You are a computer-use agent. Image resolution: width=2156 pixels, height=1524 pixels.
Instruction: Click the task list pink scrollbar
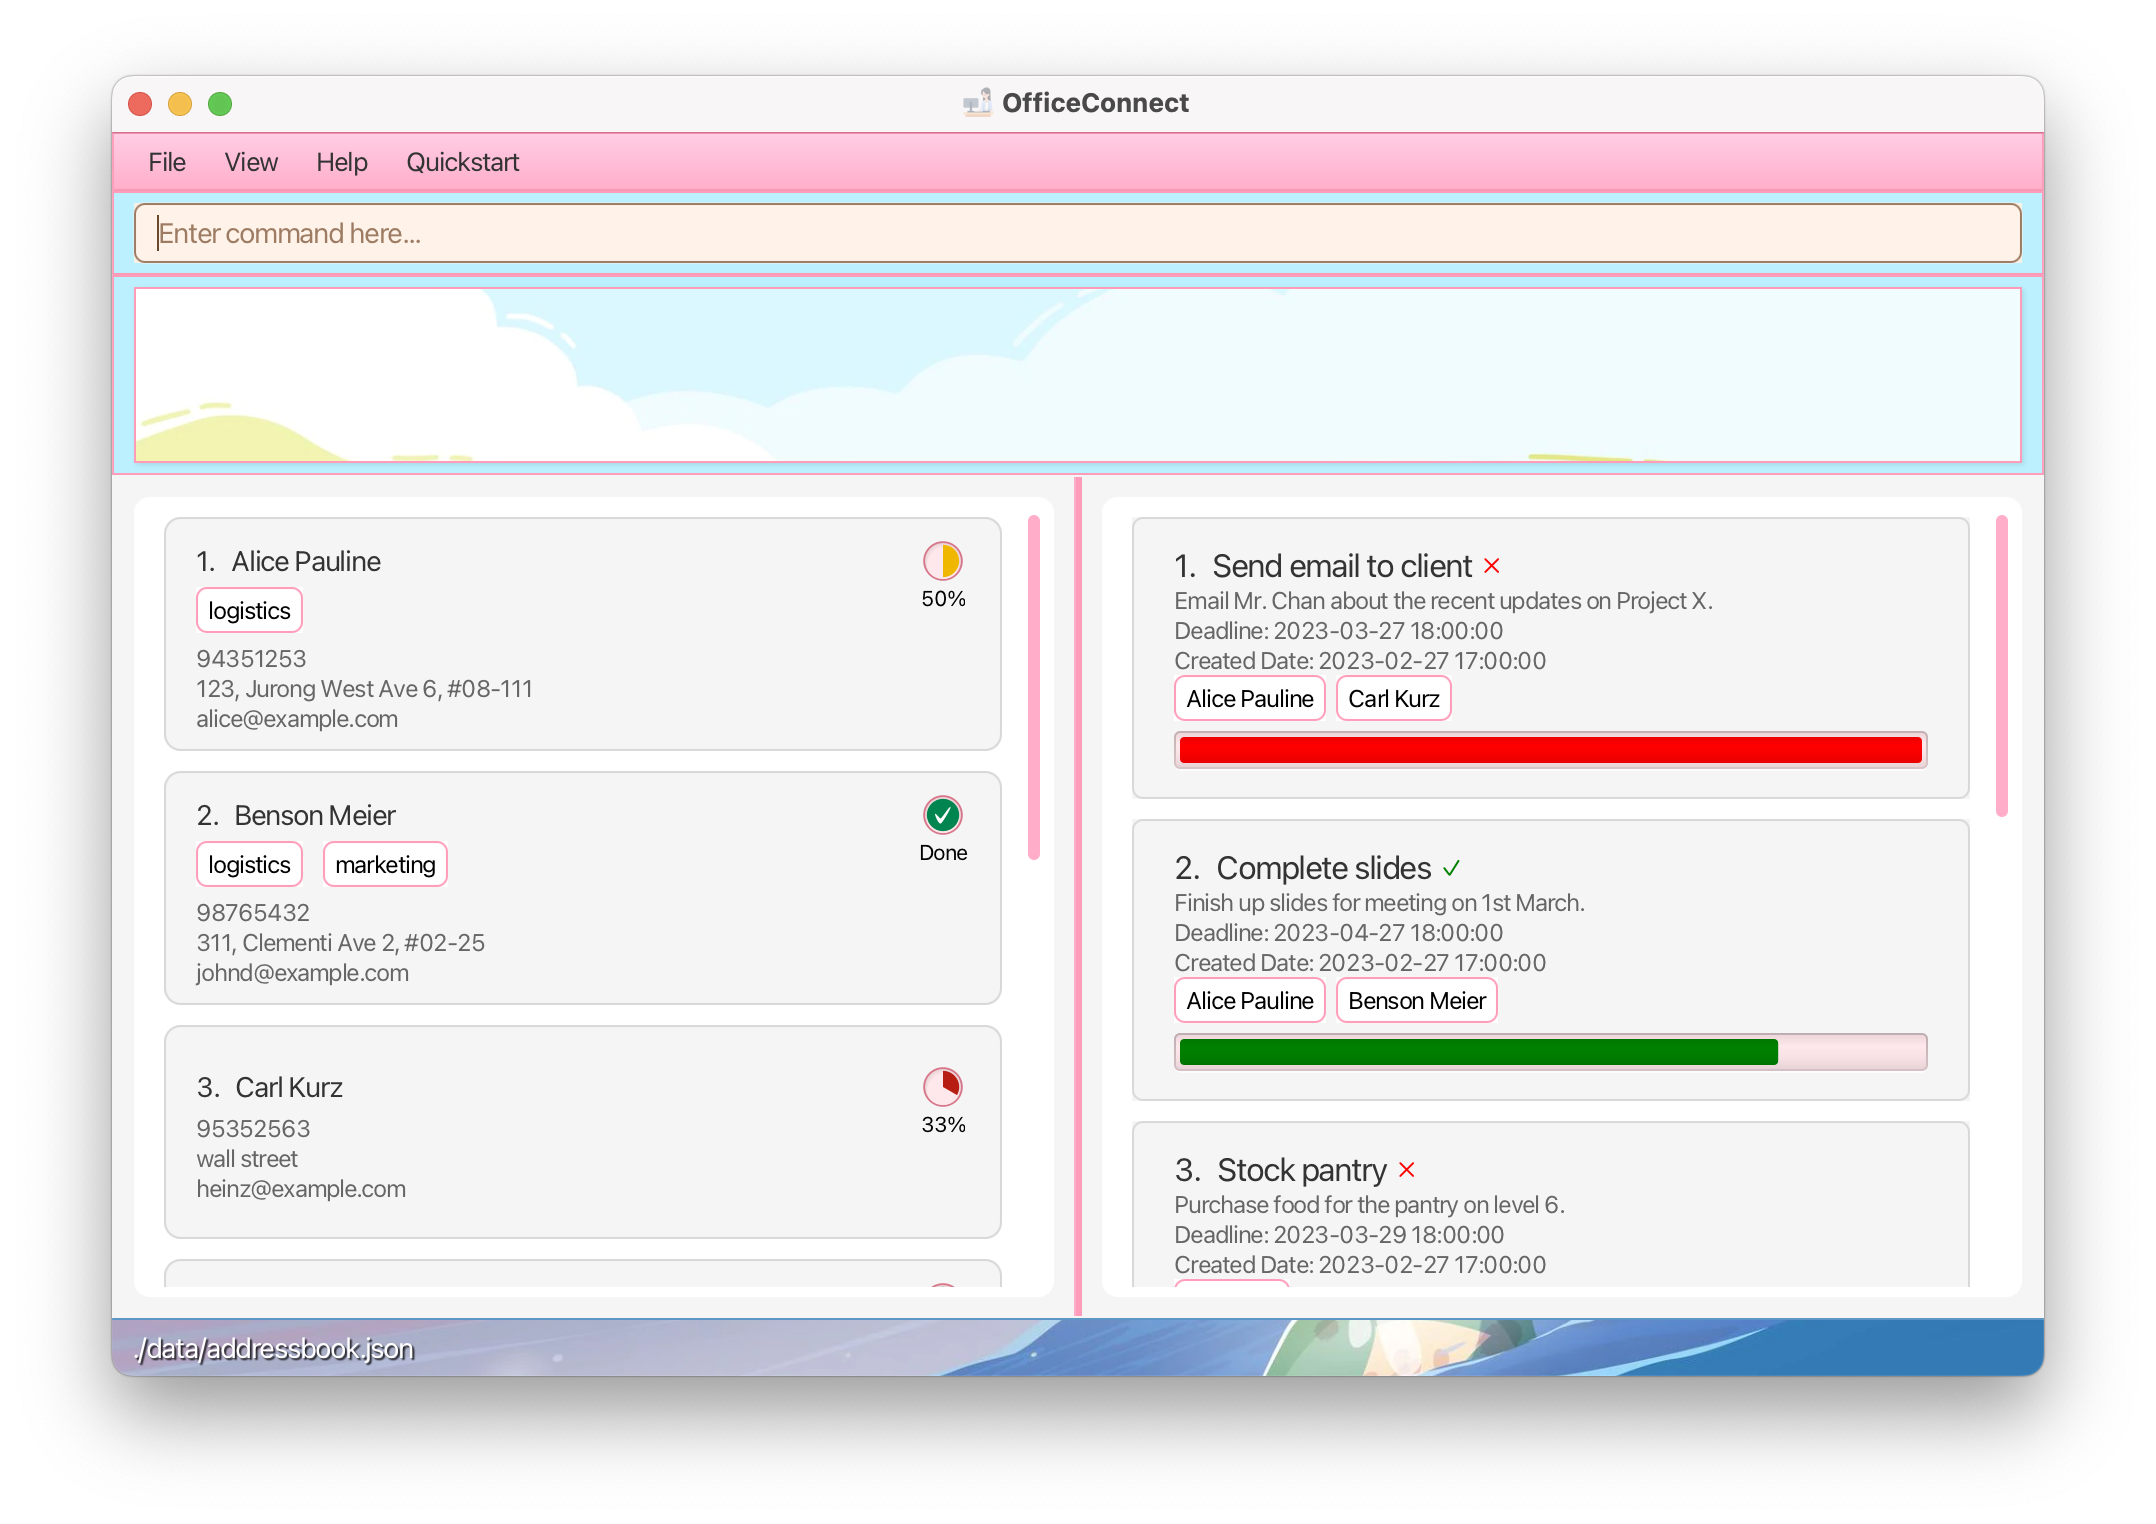pyautogui.click(x=2001, y=665)
